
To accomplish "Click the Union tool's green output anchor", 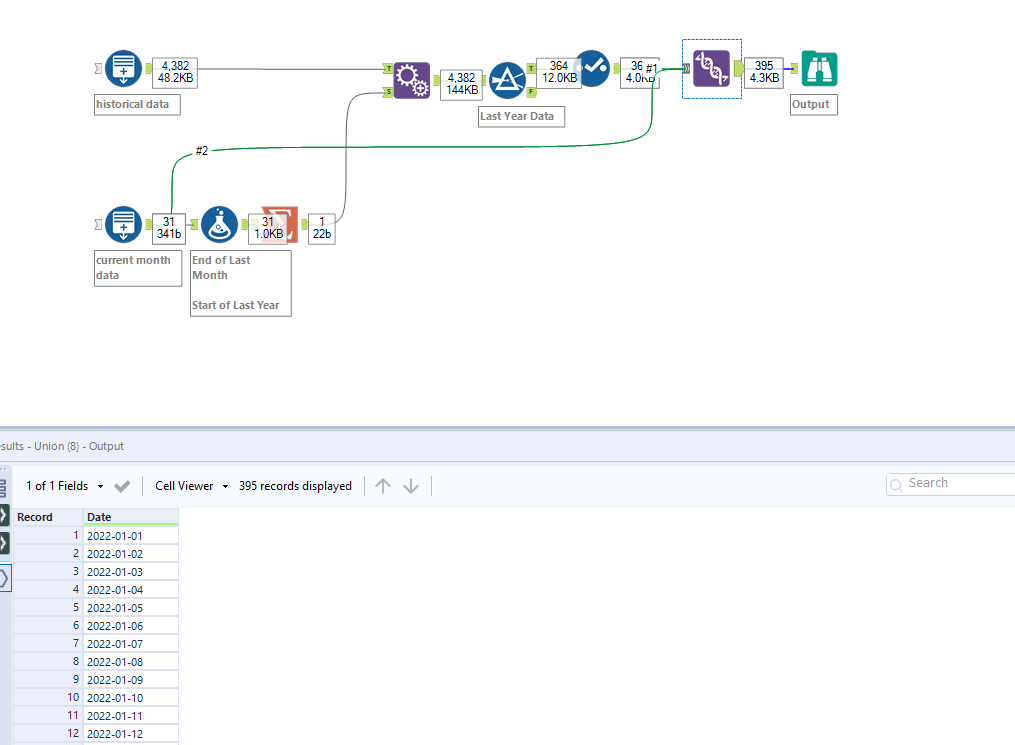I will coord(738,69).
